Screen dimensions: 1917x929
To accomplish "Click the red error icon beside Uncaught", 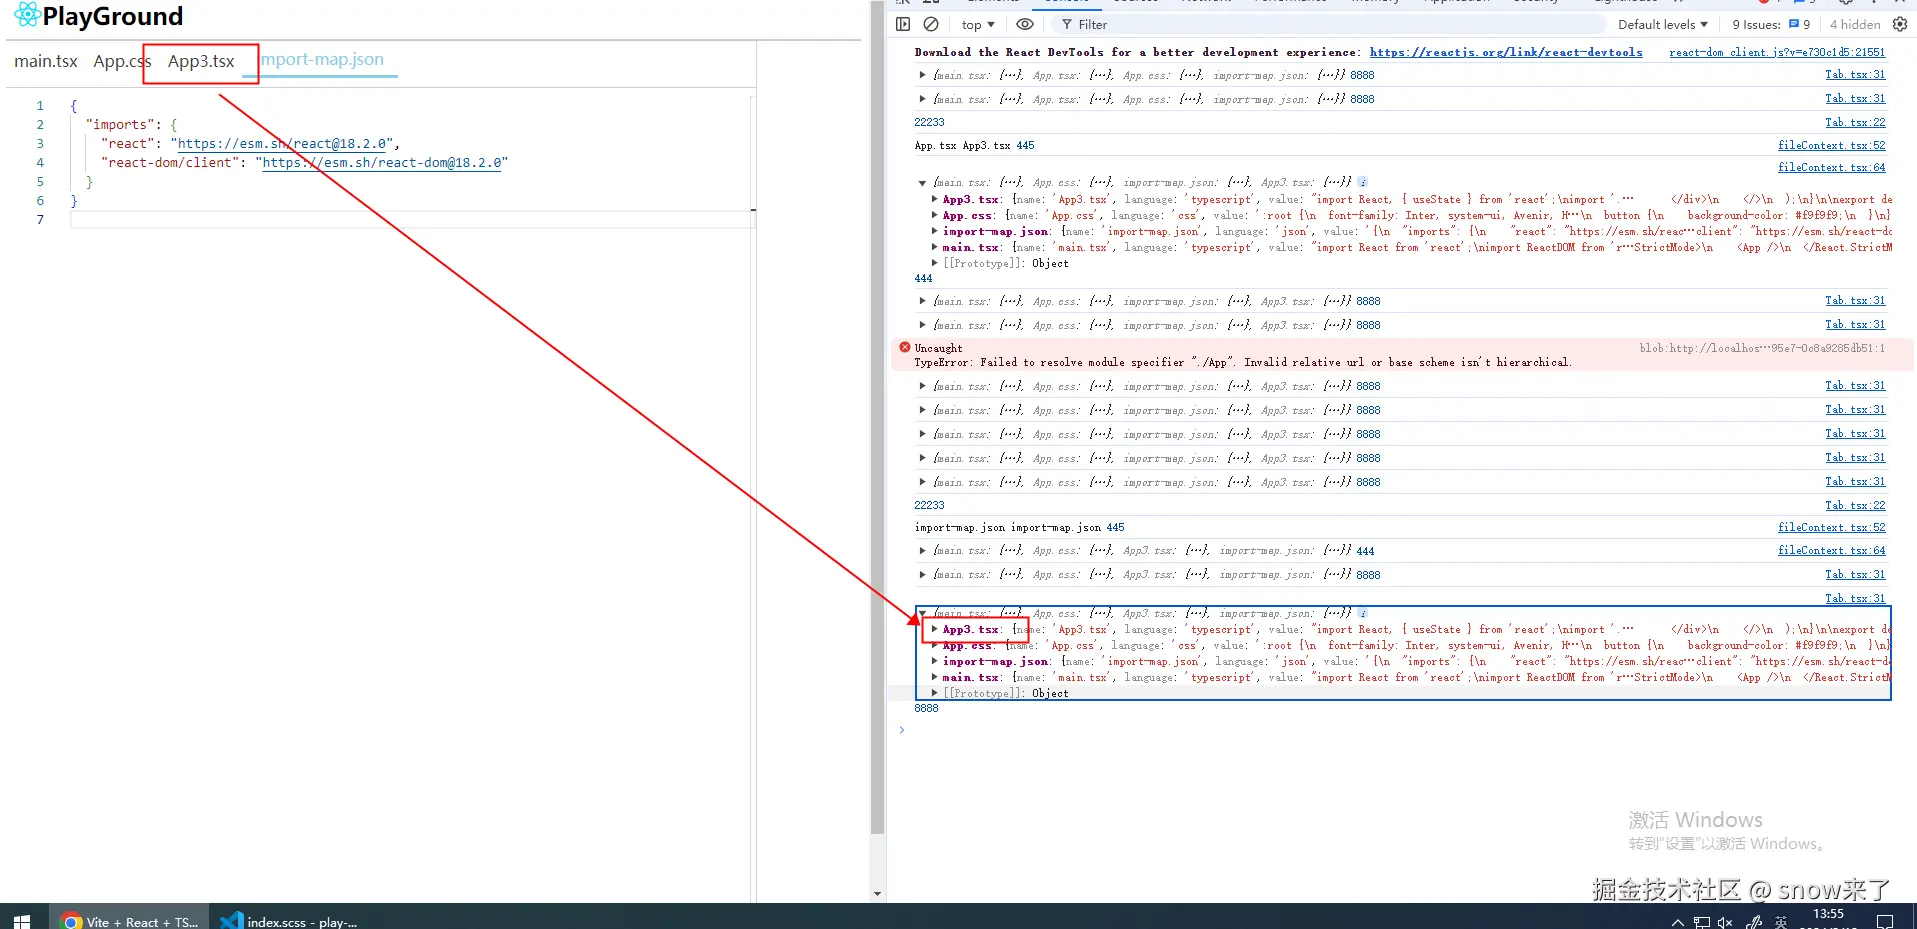I will coord(905,348).
